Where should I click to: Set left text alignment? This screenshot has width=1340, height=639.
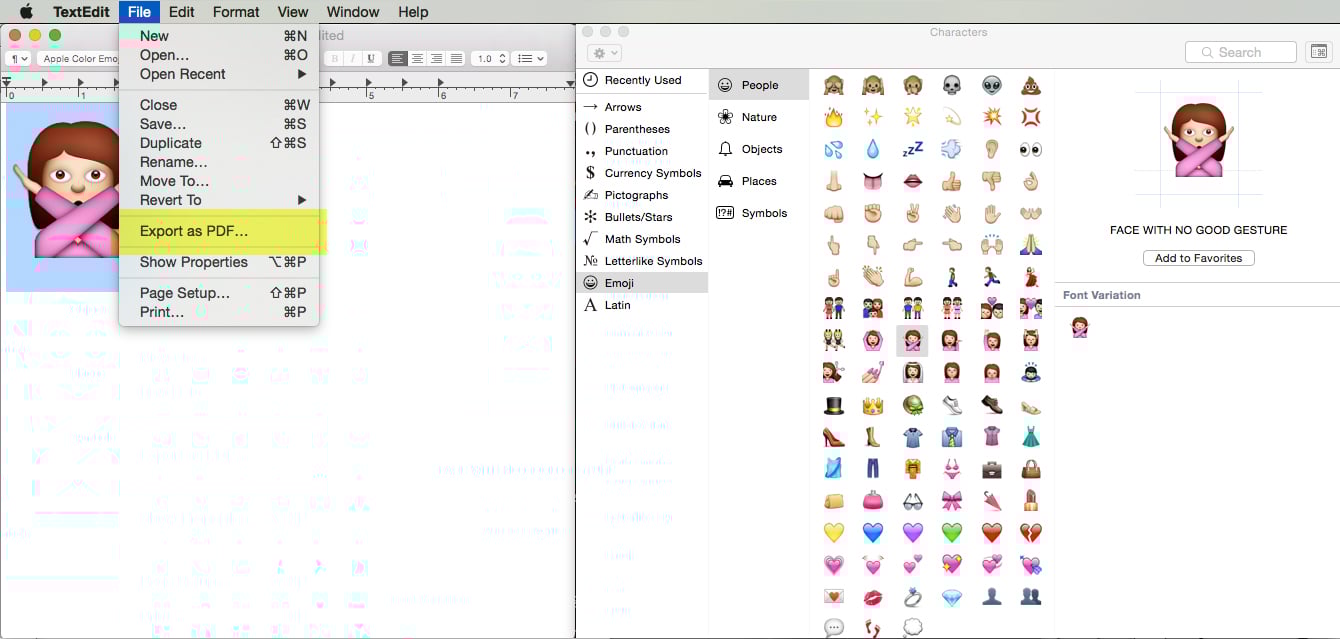click(398, 59)
